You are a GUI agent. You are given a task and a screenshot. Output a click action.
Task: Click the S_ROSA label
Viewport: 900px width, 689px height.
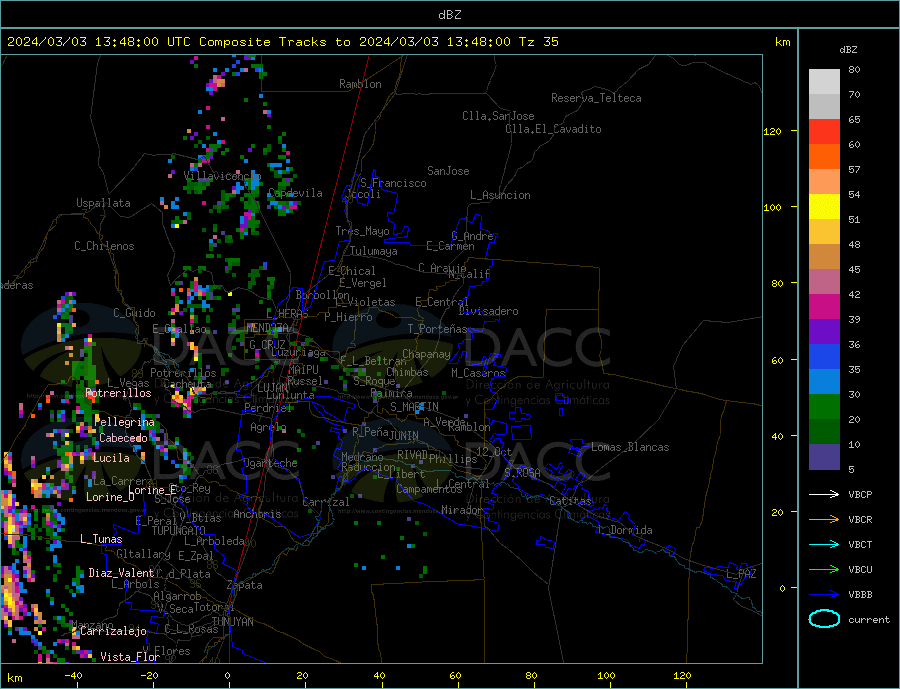click(522, 473)
